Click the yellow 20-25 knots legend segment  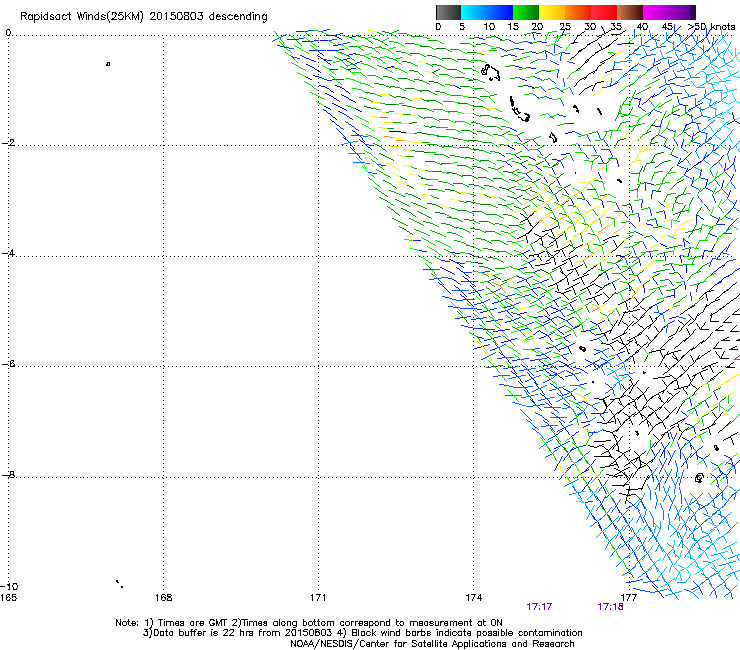click(x=552, y=12)
